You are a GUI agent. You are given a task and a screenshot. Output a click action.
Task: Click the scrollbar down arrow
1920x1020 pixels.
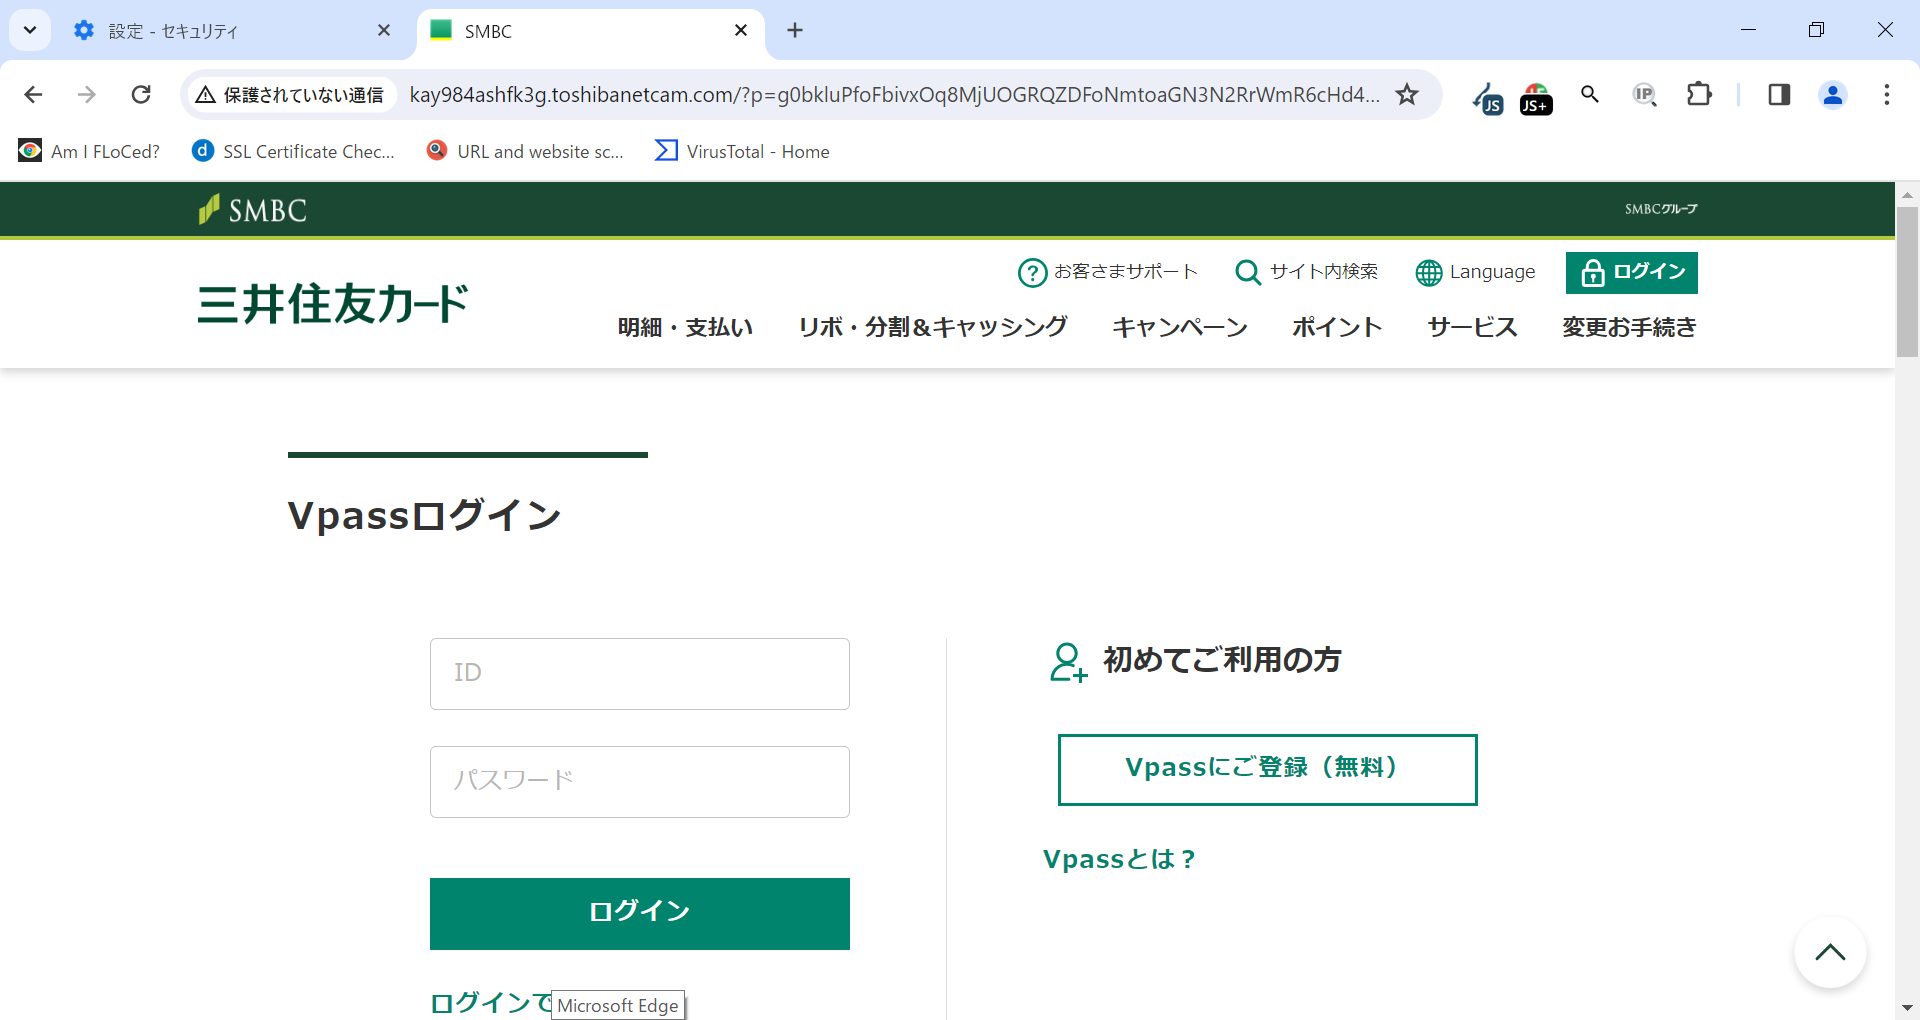1907,1008
